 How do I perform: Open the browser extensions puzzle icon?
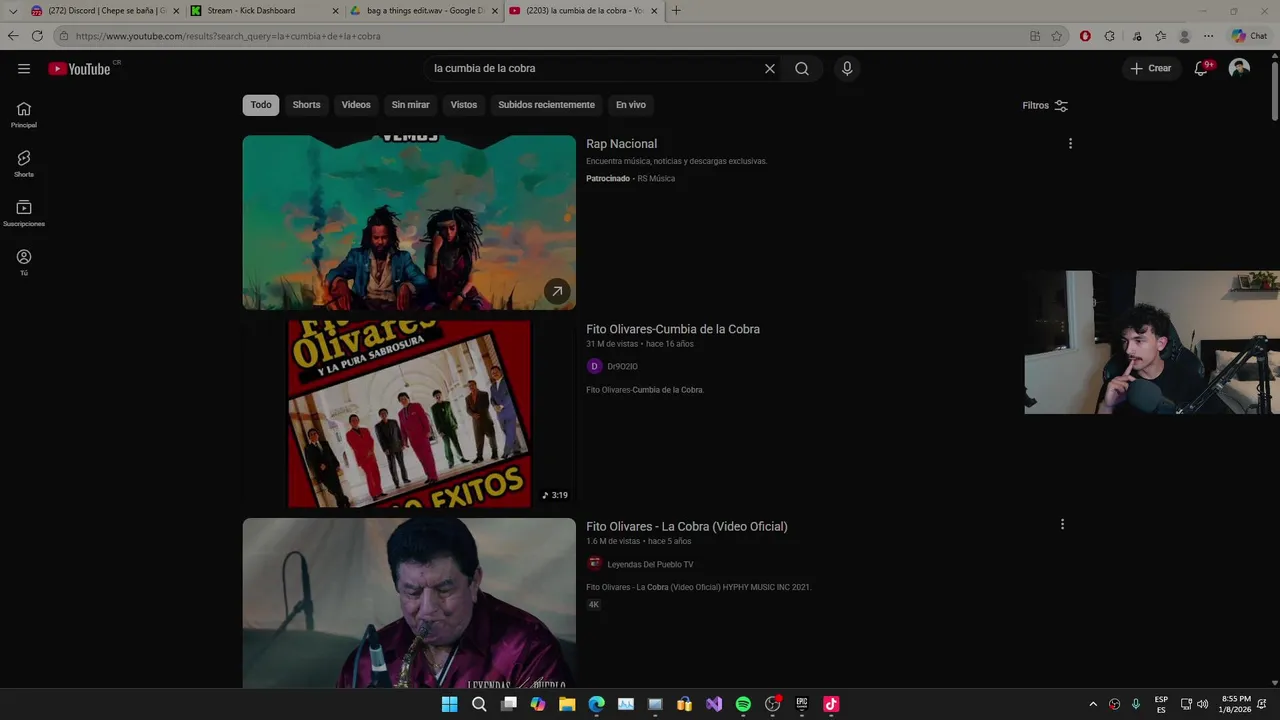[1110, 36]
